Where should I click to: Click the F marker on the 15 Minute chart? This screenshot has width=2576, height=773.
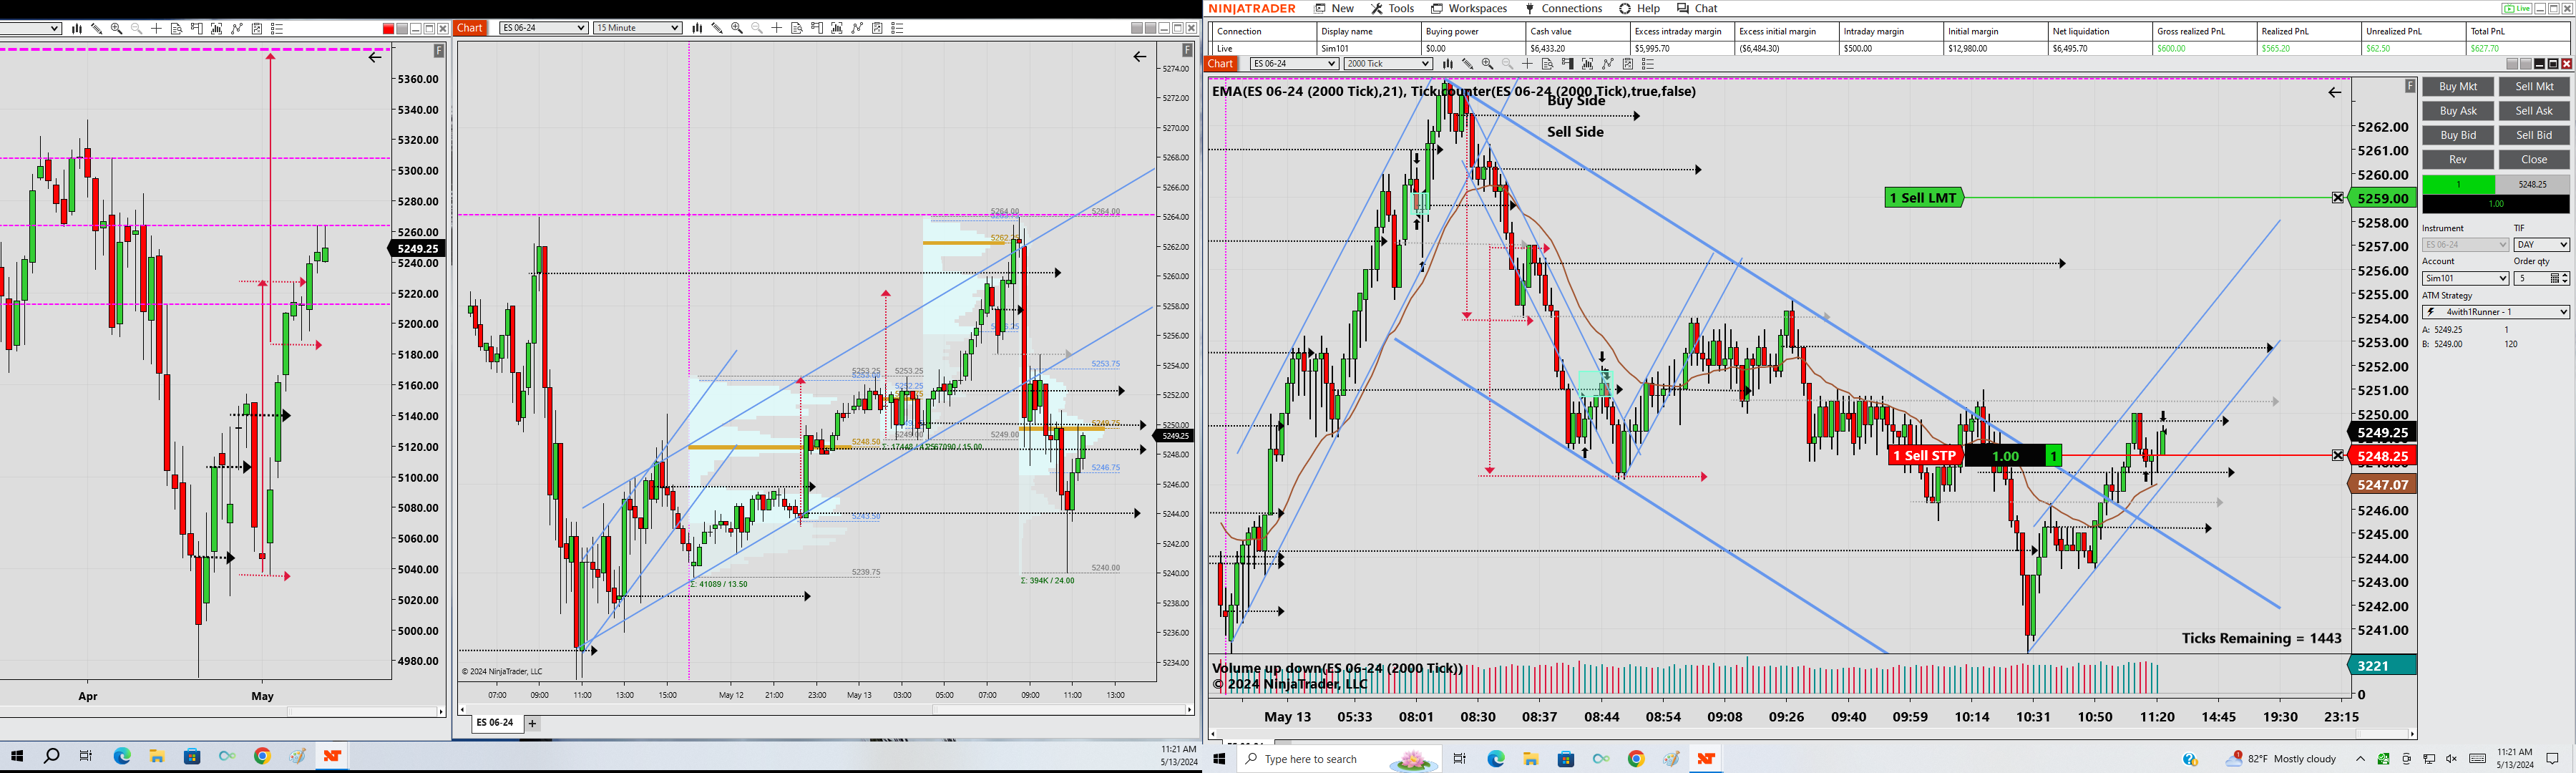pyautogui.click(x=1187, y=50)
